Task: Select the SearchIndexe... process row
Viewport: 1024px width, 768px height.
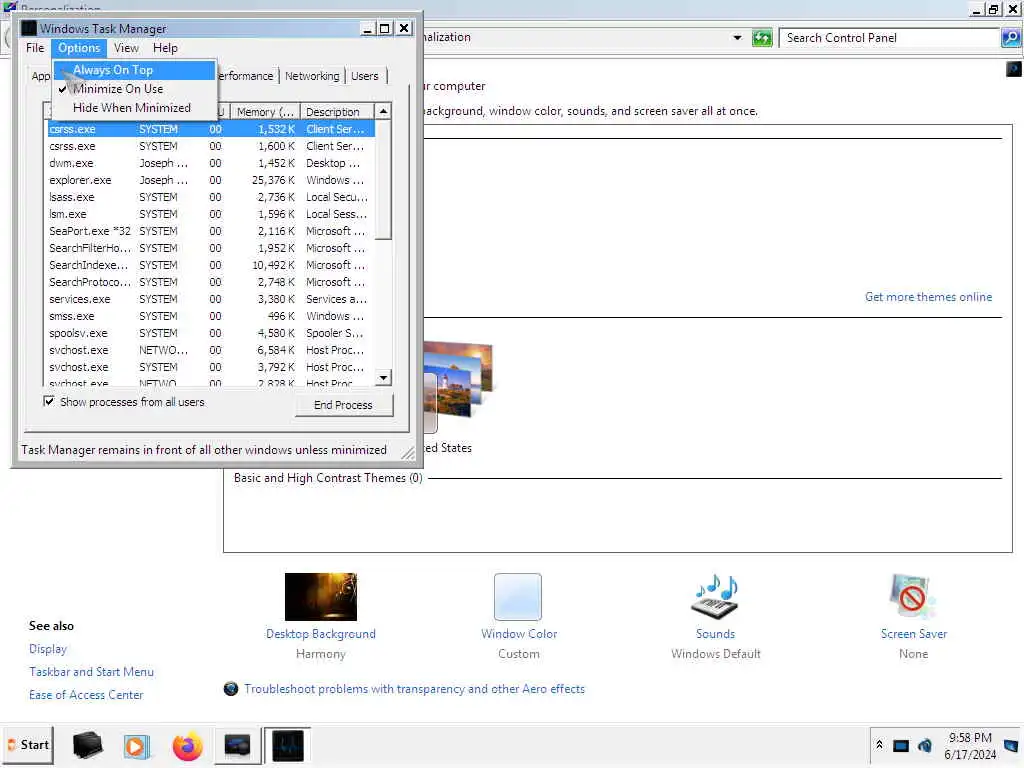Action: point(210,265)
